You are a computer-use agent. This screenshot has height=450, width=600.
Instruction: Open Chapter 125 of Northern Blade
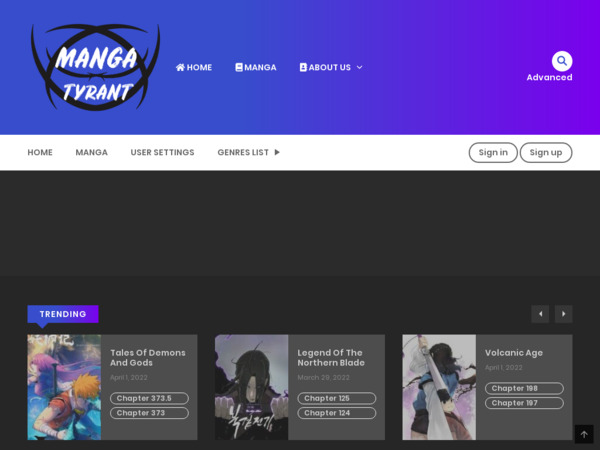(337, 398)
